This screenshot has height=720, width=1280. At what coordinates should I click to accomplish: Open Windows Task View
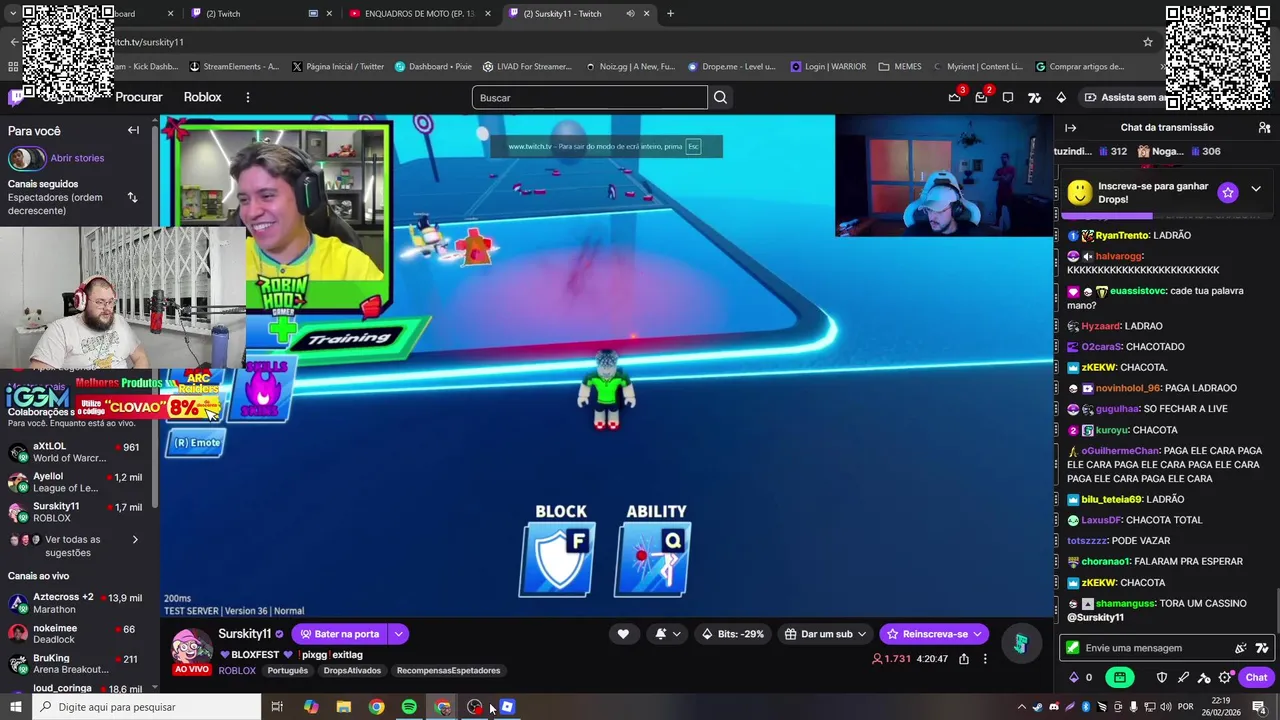[x=277, y=707]
